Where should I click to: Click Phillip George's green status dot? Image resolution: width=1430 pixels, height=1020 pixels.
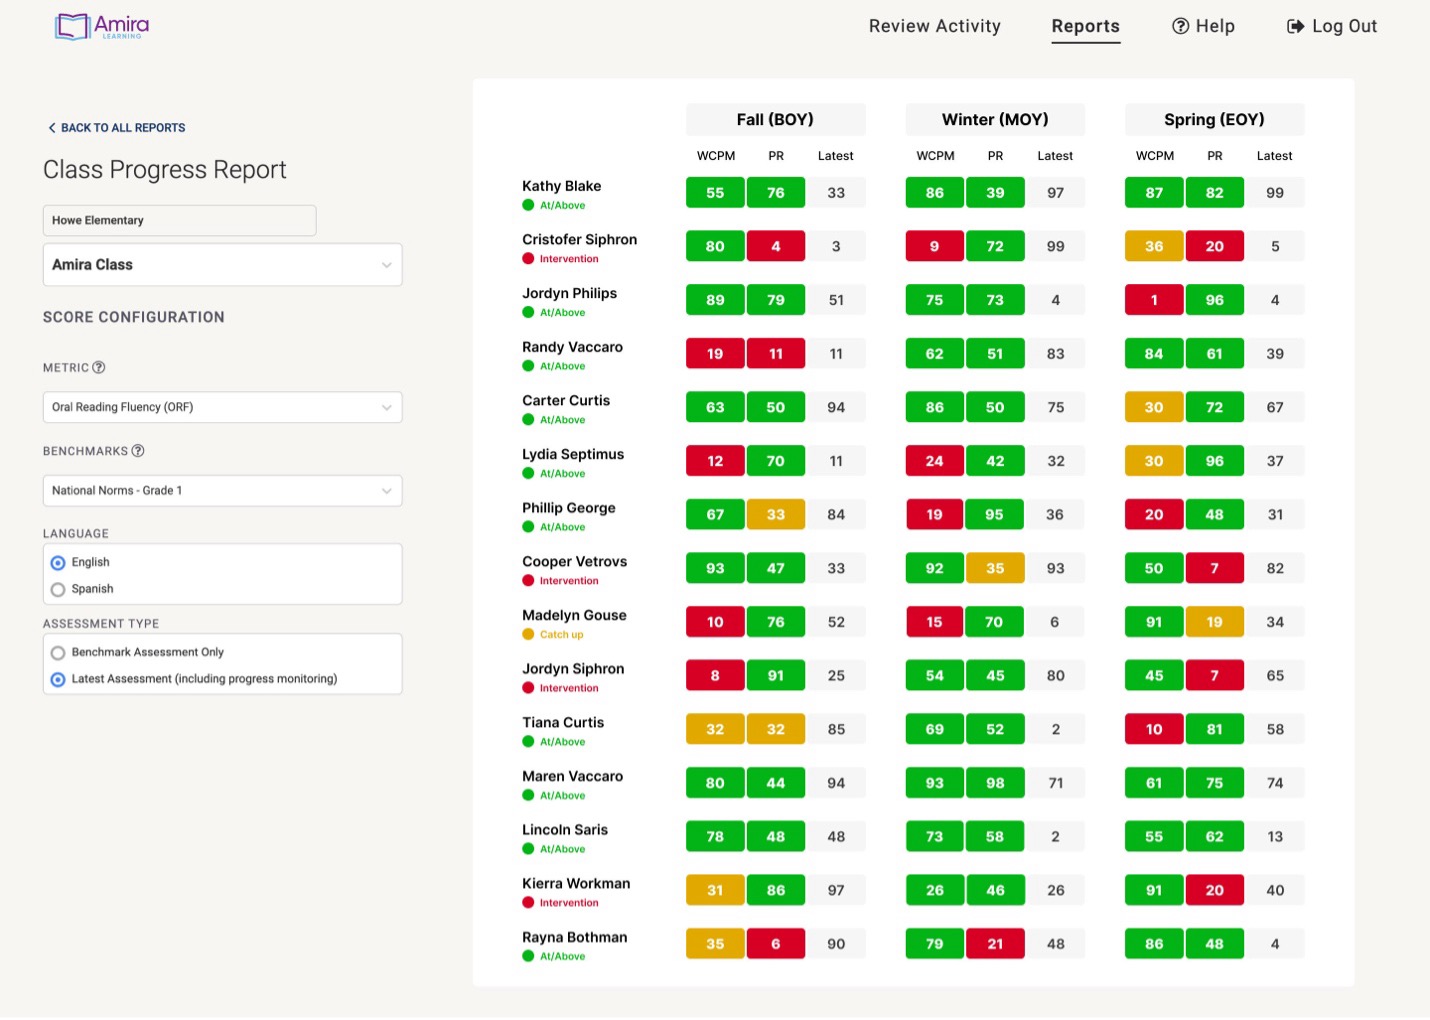pyautogui.click(x=528, y=527)
